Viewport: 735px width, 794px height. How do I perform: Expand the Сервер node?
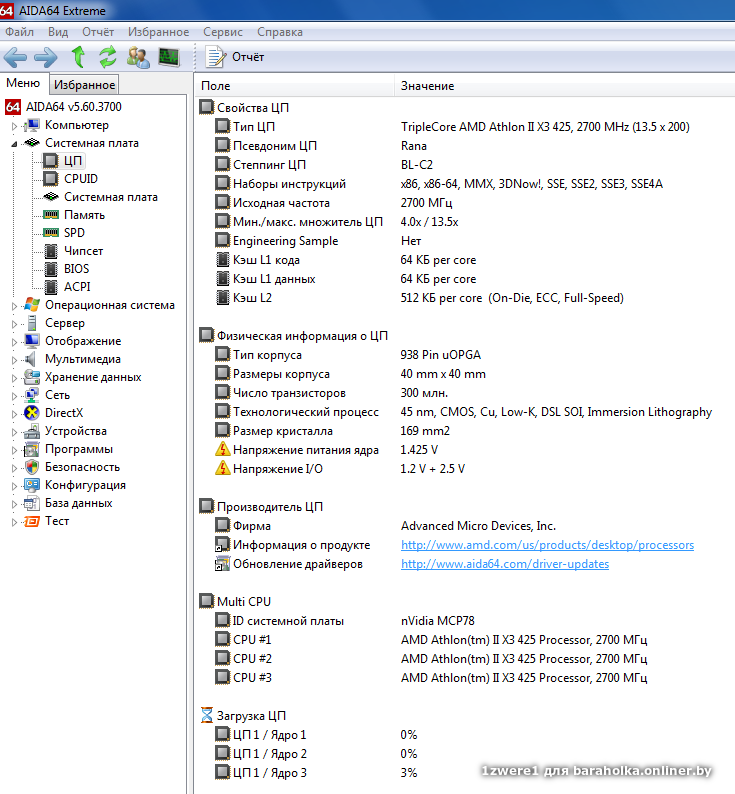pos(14,324)
